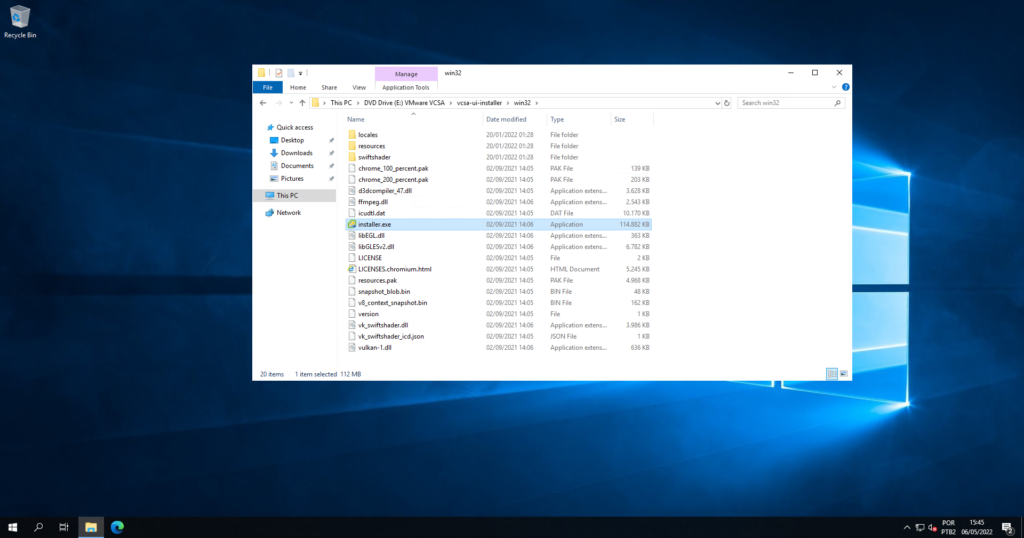1024x538 pixels.
Task: Select This PC in navigation pane
Action: pos(287,195)
